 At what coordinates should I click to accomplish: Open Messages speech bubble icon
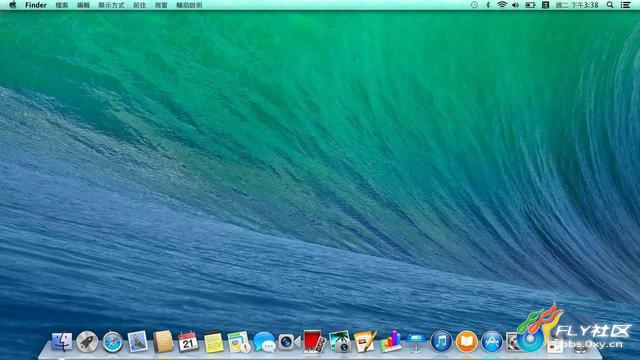click(264, 342)
